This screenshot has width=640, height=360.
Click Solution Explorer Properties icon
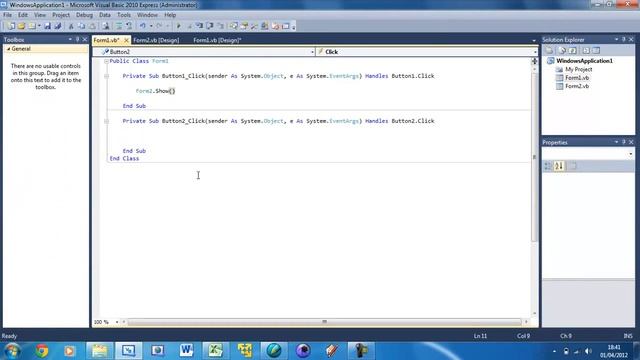549,51
